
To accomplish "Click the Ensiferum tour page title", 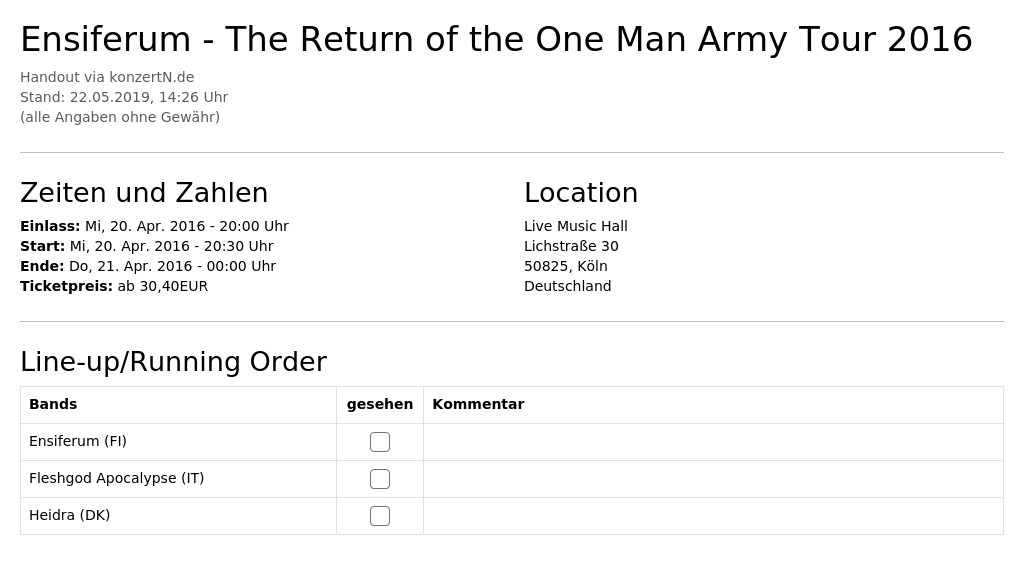I will pos(496,39).
